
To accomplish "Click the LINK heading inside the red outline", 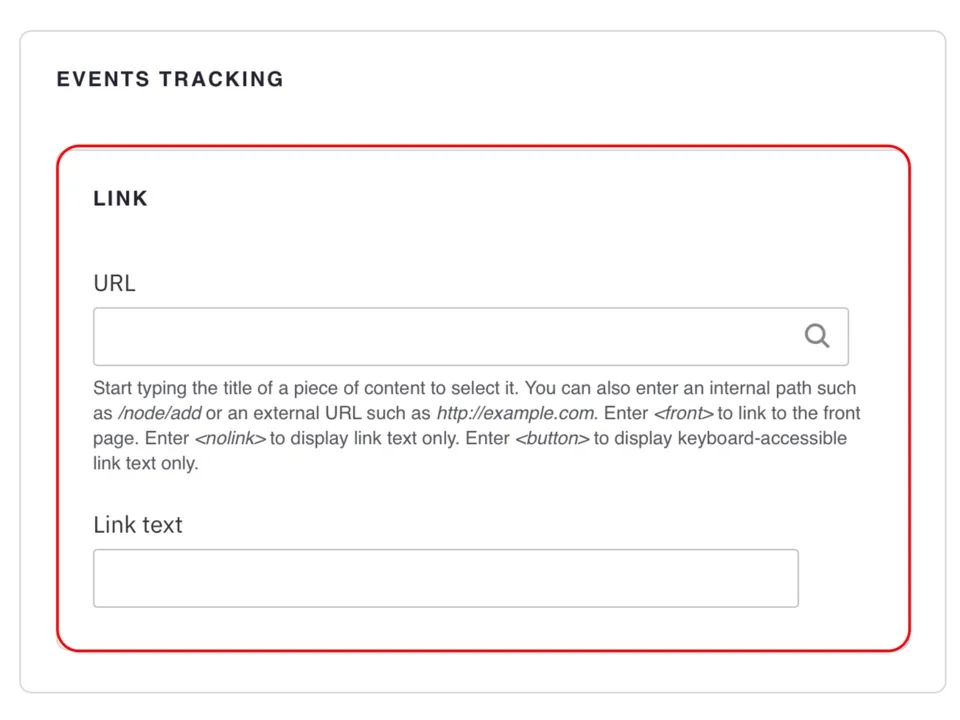I will coord(120,198).
